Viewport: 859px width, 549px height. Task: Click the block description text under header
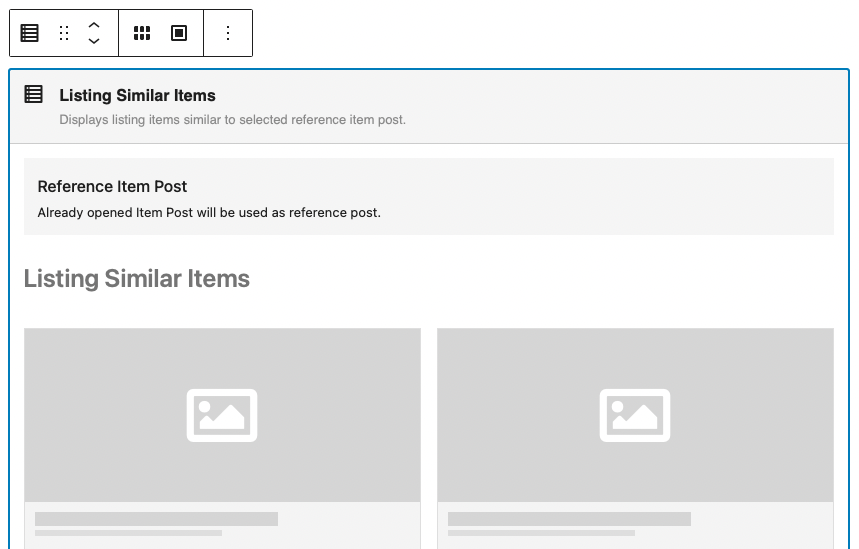(x=232, y=119)
